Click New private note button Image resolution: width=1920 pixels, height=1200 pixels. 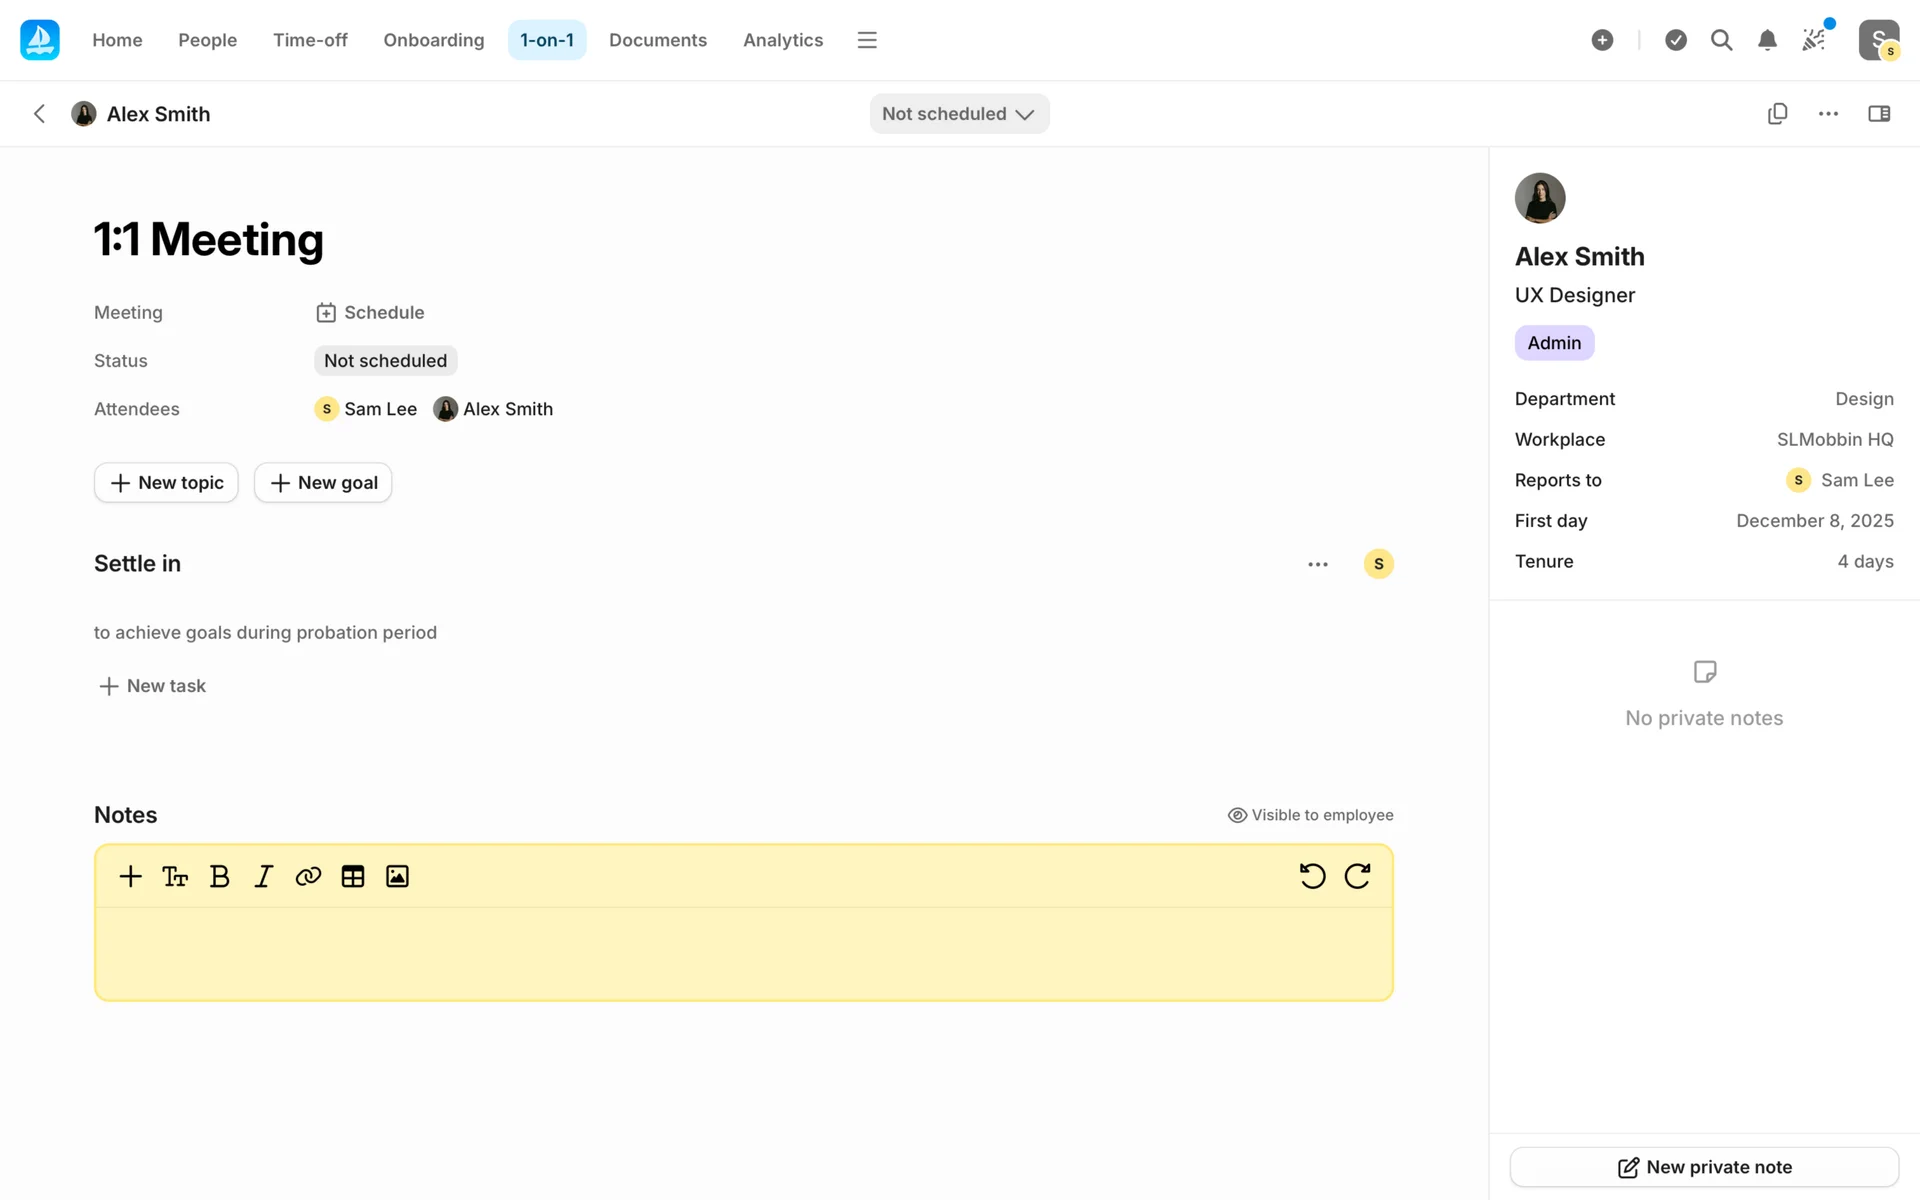(1704, 1167)
